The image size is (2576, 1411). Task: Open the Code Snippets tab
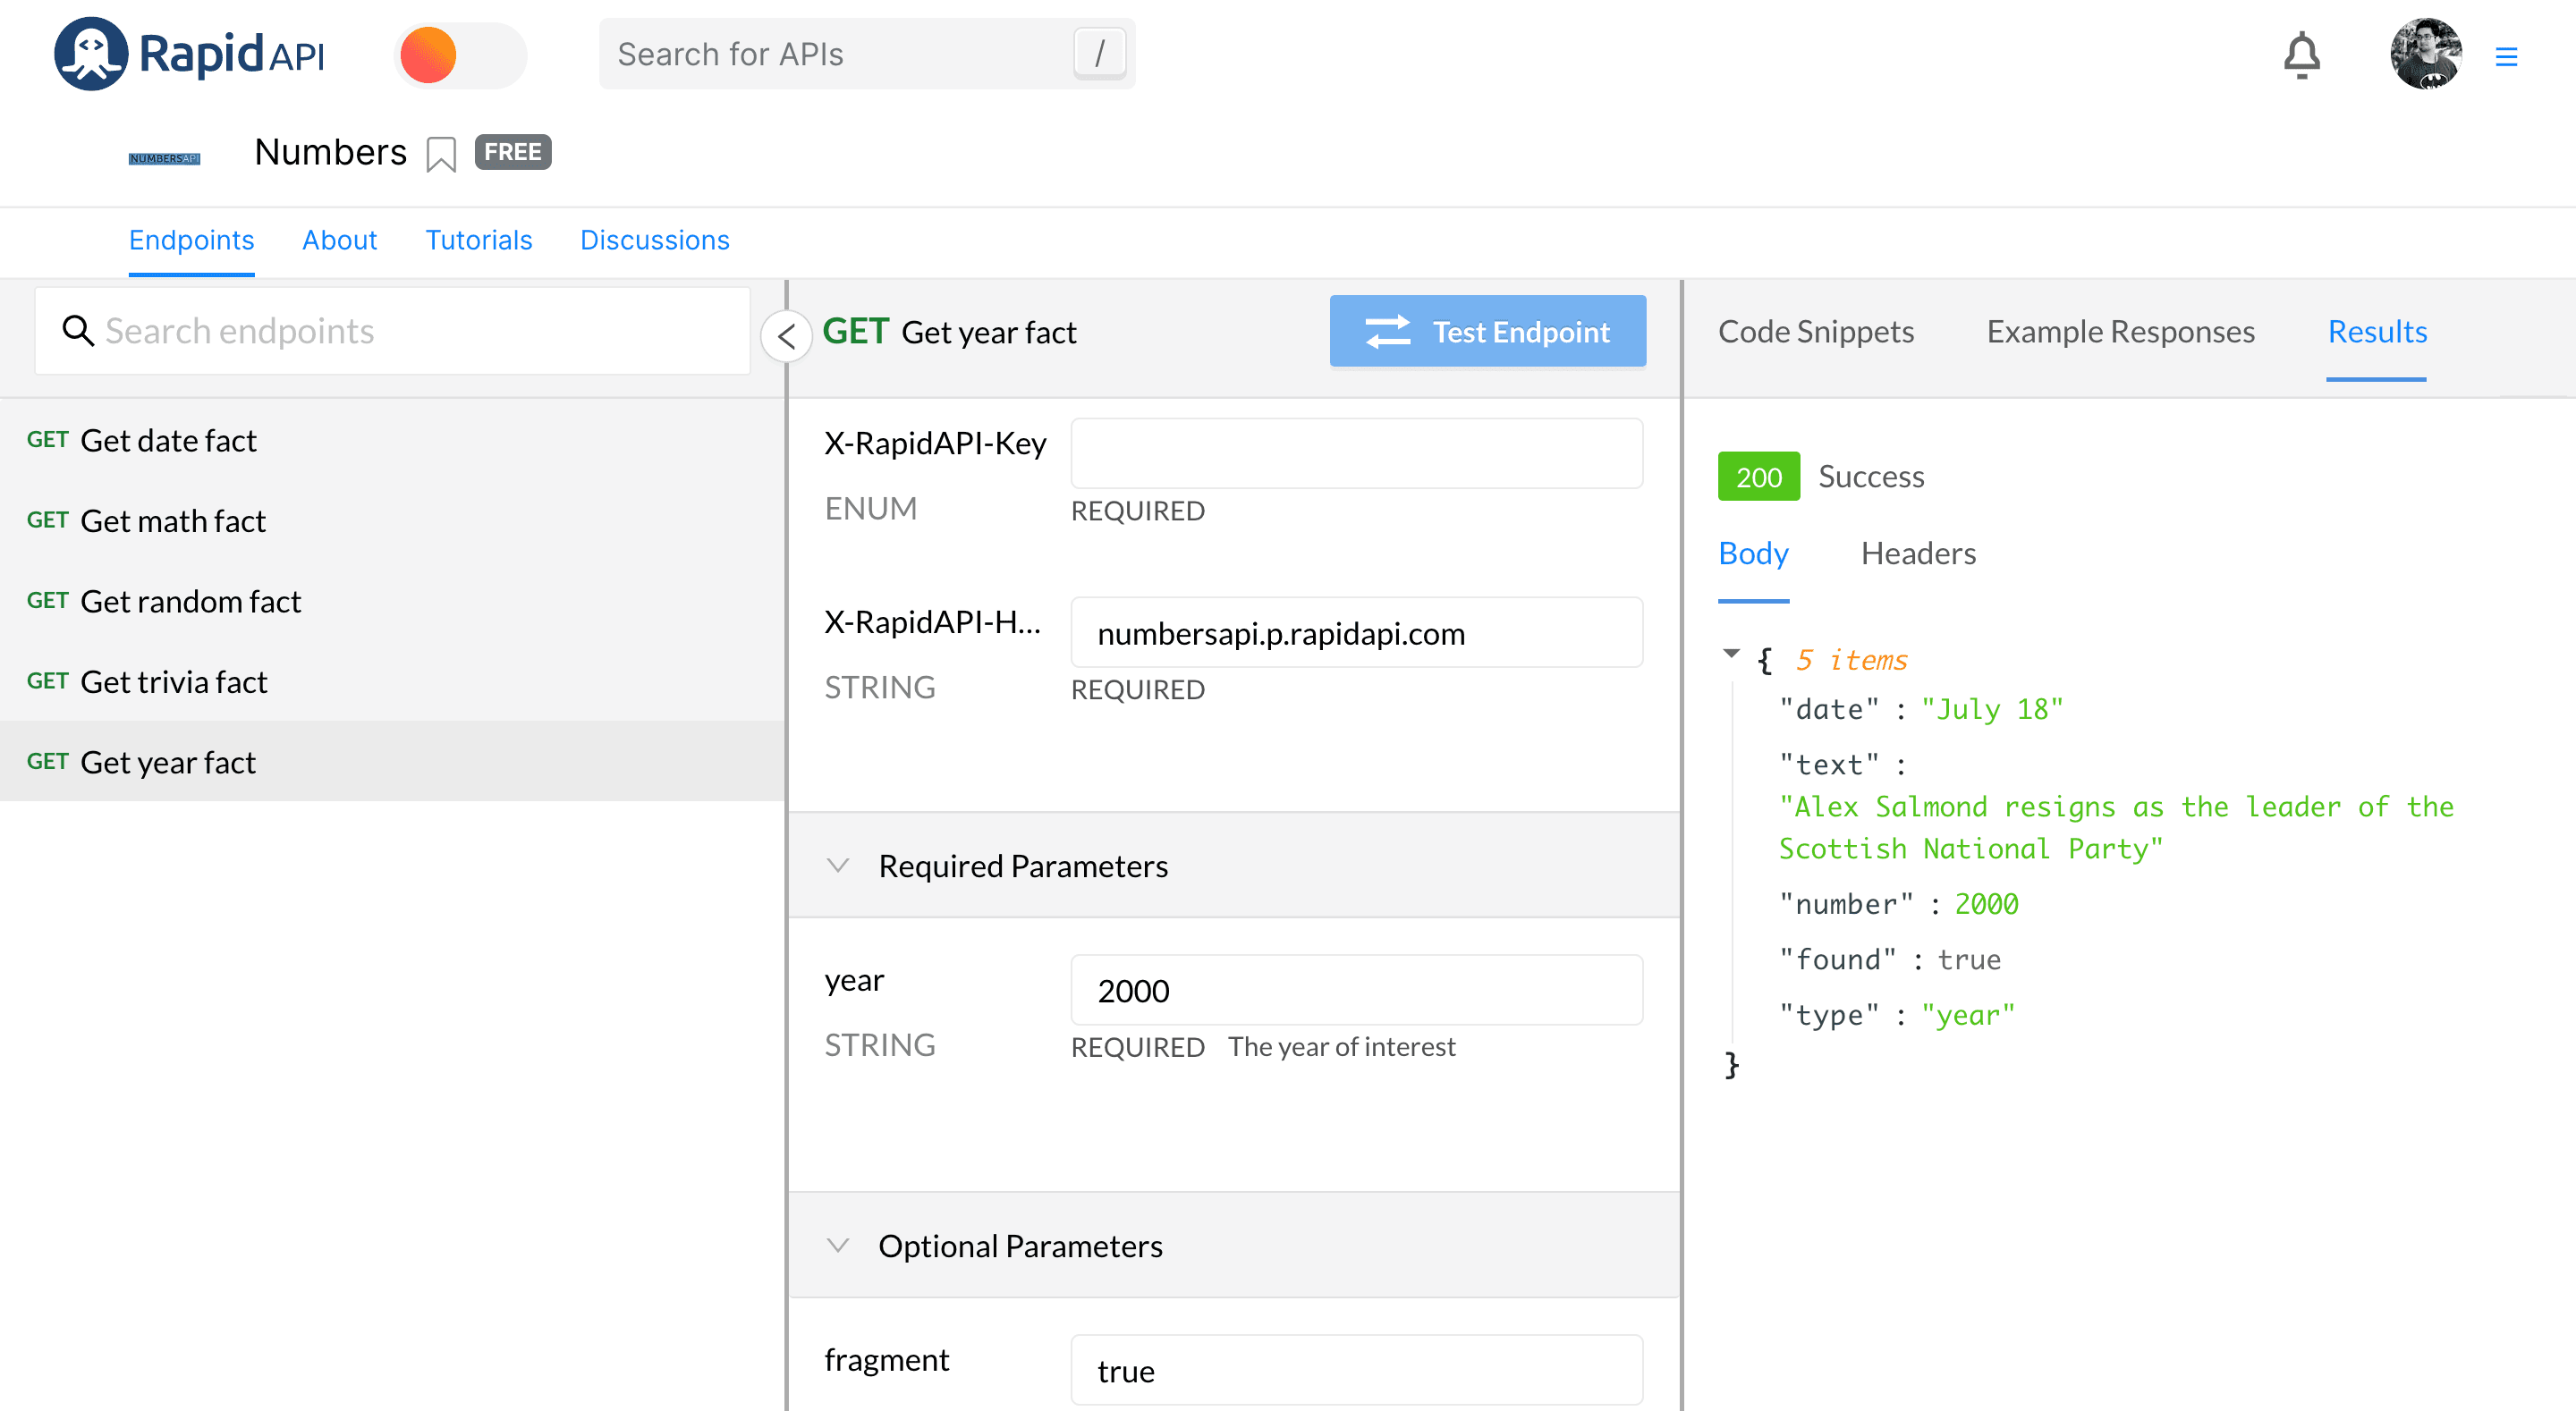click(x=1816, y=331)
